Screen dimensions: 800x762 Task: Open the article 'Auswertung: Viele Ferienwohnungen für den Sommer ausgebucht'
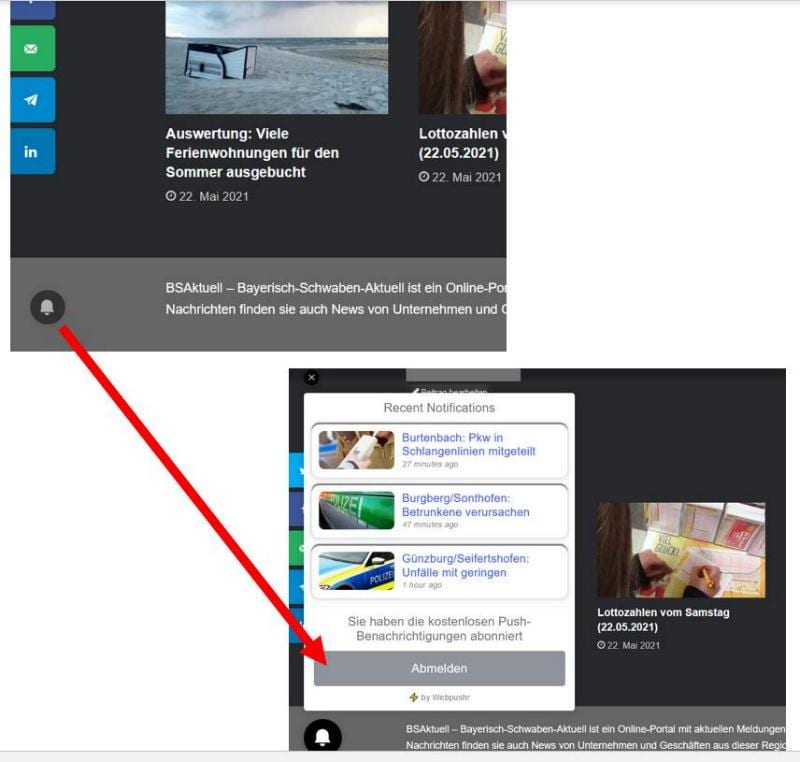pos(253,153)
